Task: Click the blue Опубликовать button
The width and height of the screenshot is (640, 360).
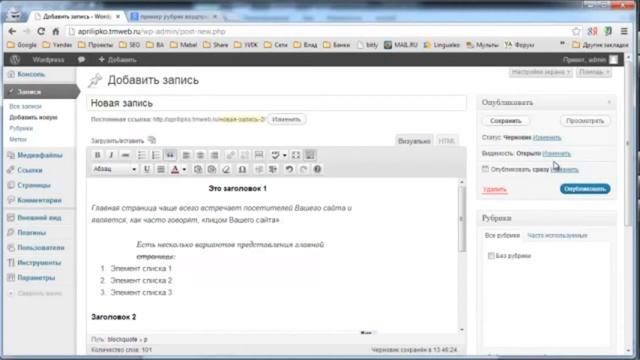Action: tap(585, 189)
